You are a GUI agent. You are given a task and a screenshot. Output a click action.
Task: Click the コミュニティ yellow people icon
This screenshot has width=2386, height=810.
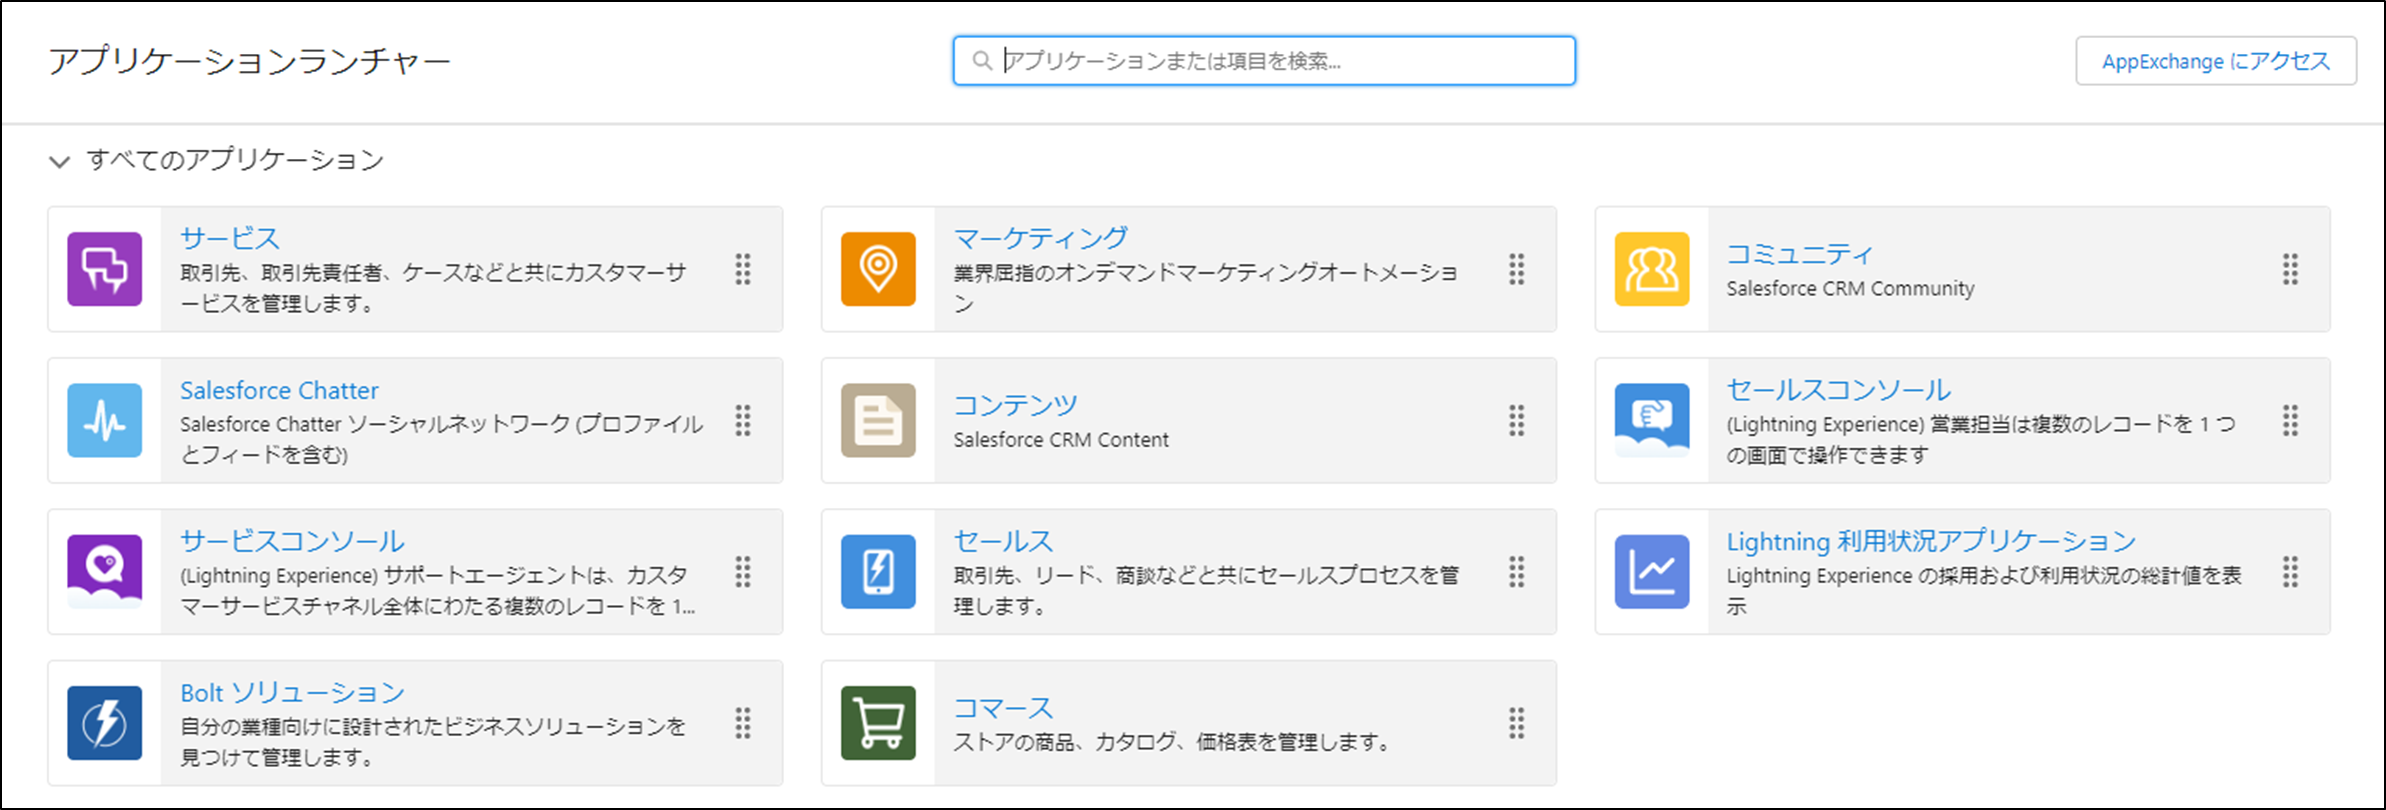pyautogui.click(x=1652, y=269)
